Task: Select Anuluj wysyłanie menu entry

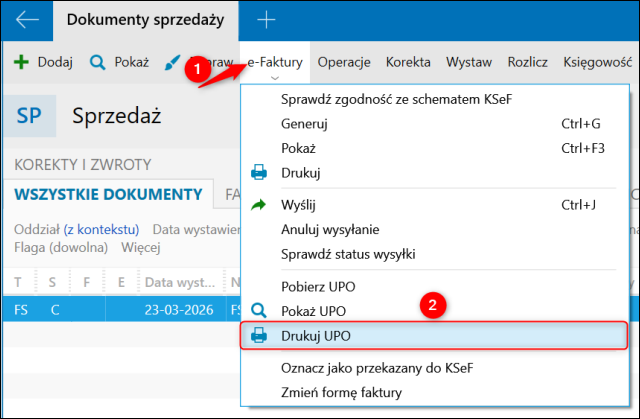Action: point(330,229)
